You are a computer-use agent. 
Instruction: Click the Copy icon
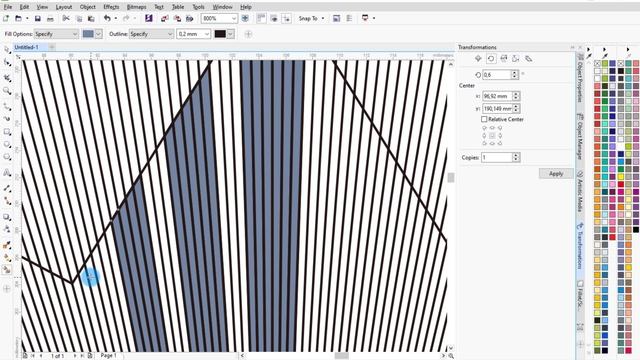click(x=79, y=18)
